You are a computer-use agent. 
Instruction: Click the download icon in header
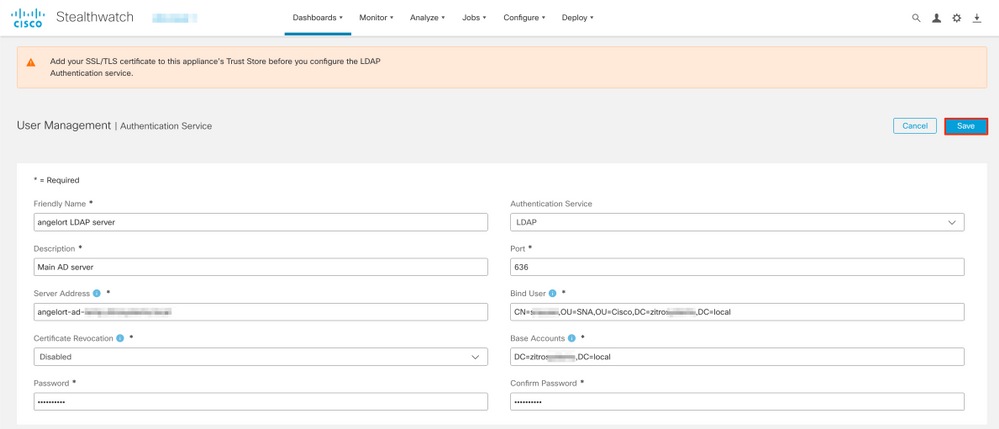tap(977, 18)
